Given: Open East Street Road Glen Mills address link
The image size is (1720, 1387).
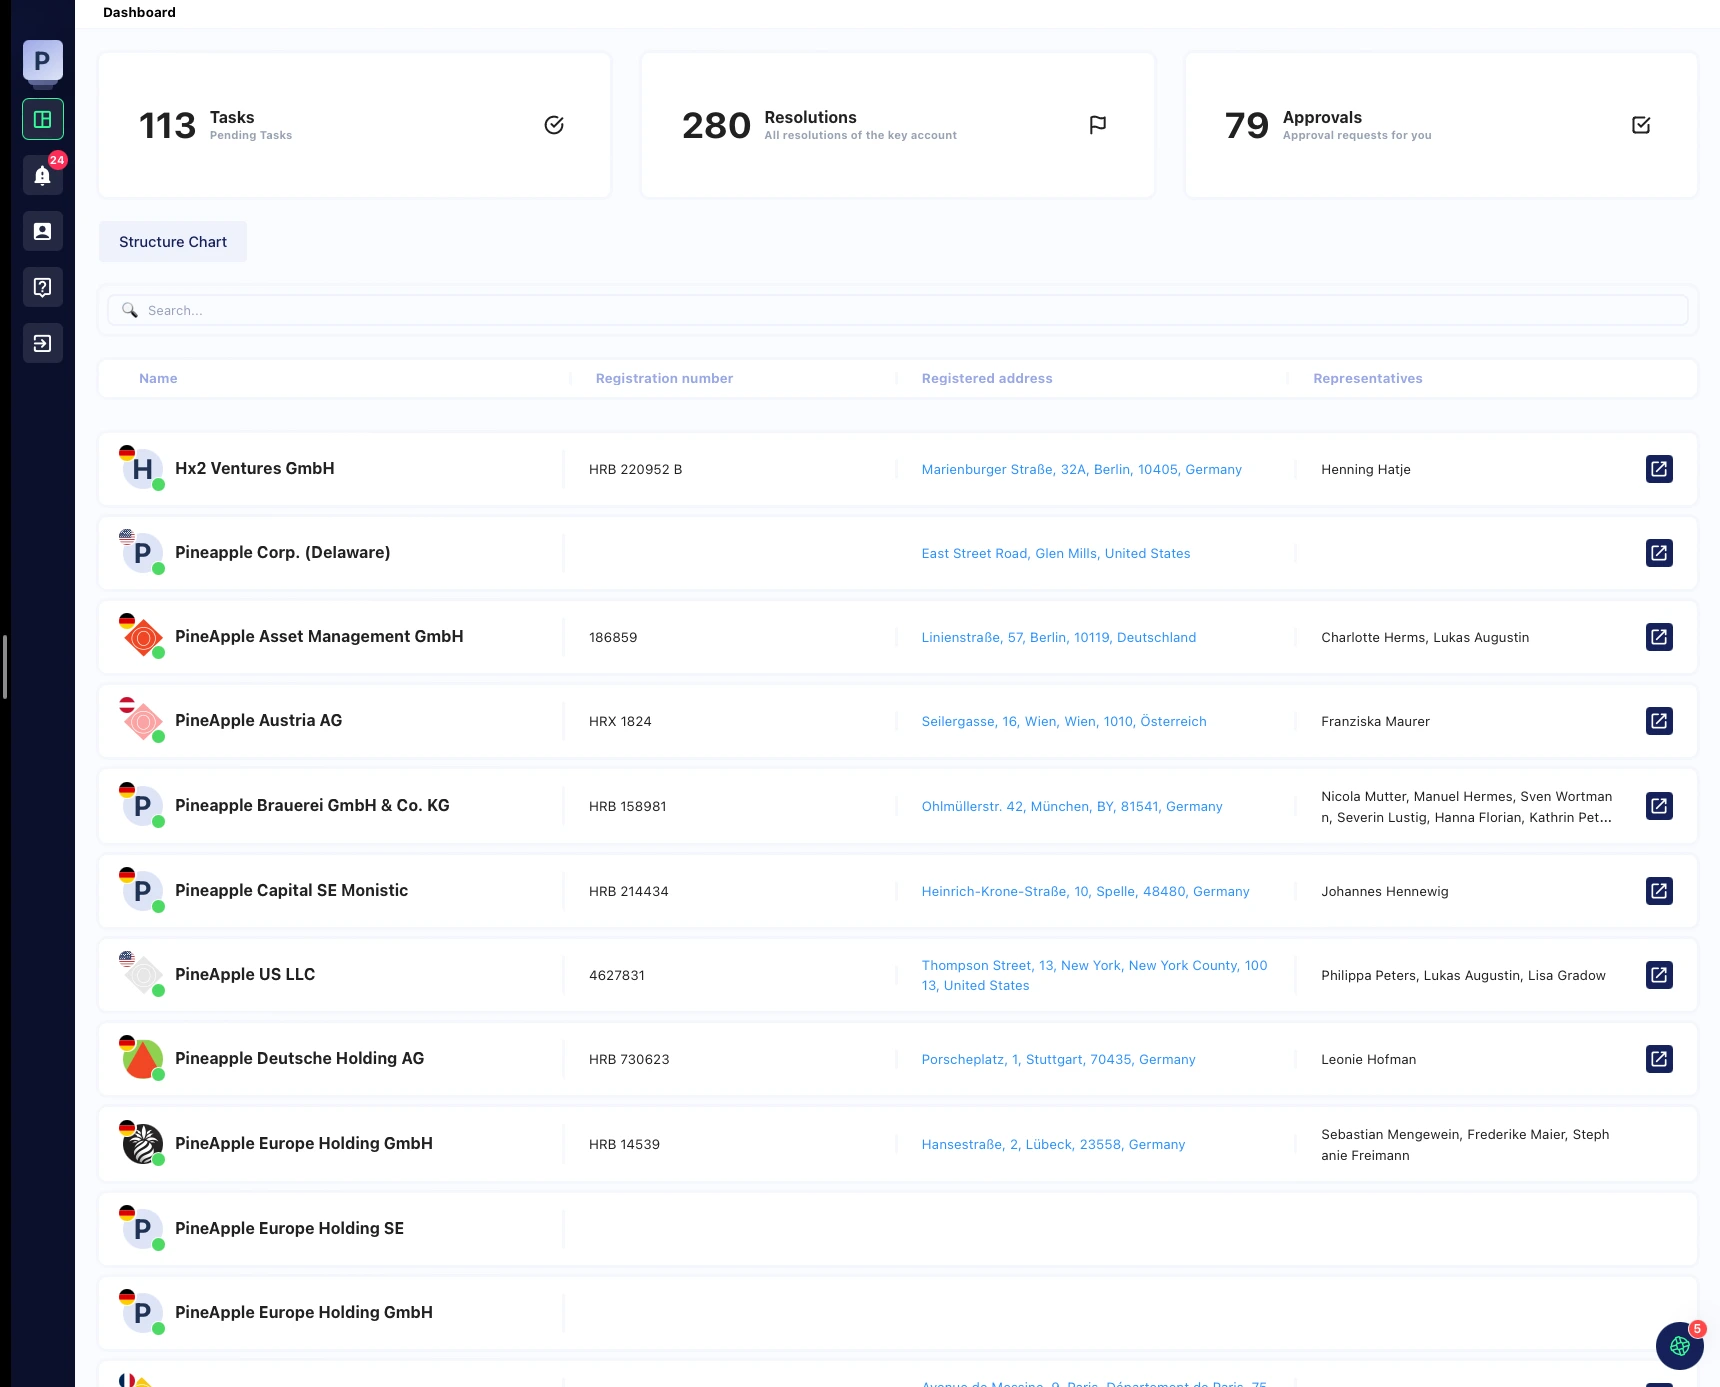Looking at the screenshot, I should click(1056, 553).
